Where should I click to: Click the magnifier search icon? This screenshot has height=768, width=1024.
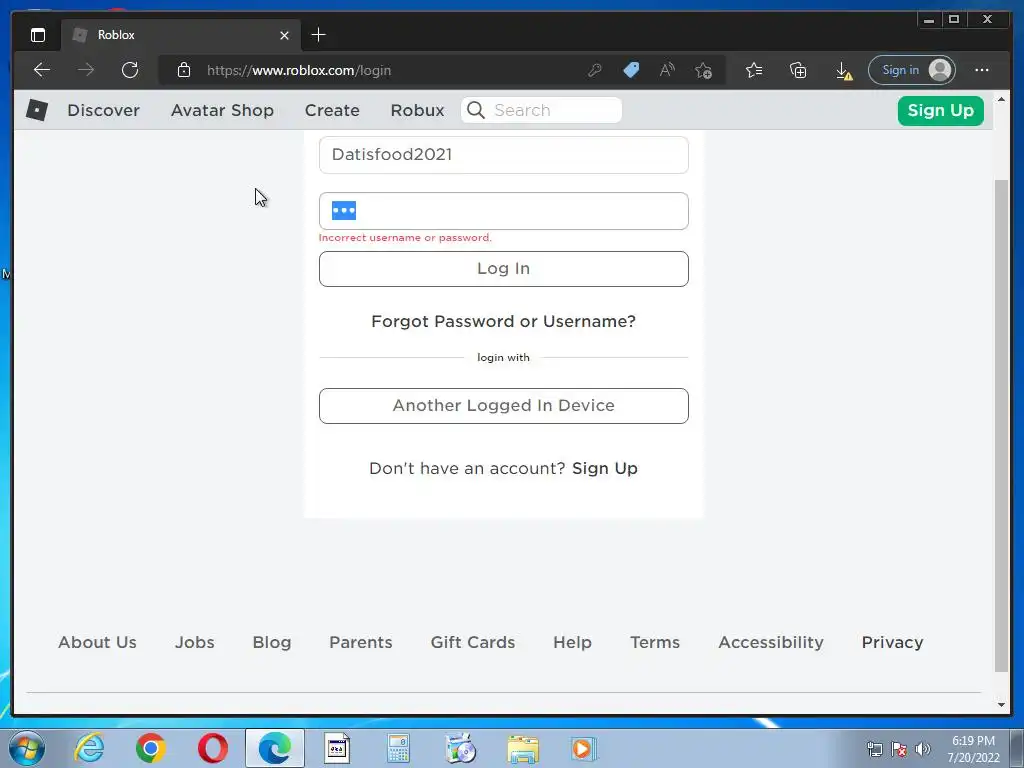[x=476, y=110]
